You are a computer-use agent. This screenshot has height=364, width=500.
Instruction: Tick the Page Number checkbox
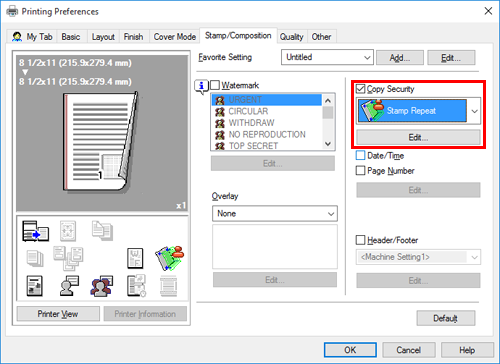pos(360,171)
